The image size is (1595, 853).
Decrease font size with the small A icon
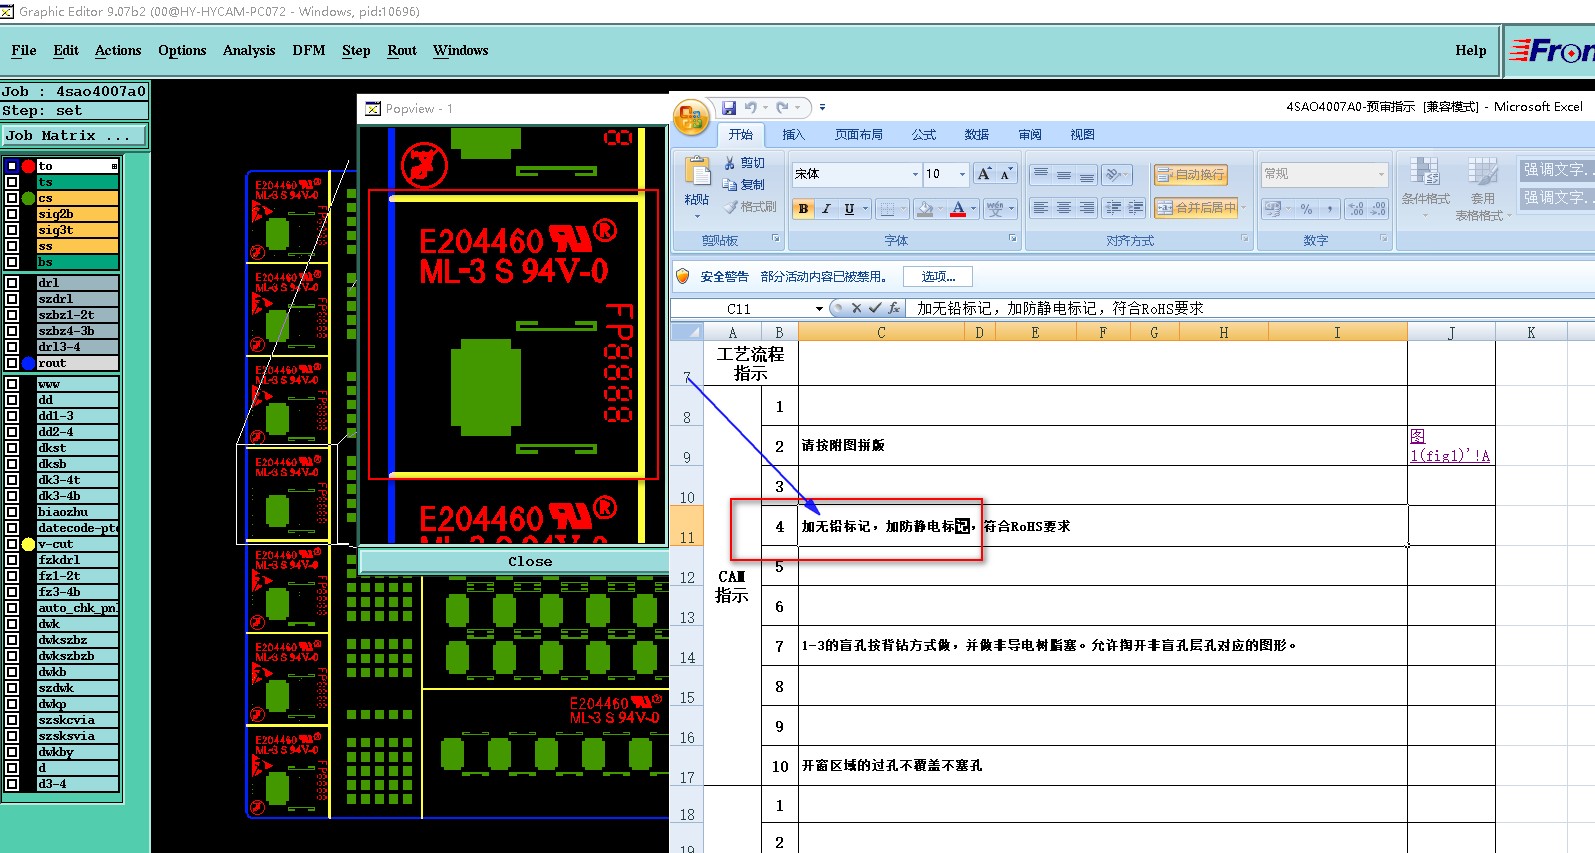click(1006, 174)
